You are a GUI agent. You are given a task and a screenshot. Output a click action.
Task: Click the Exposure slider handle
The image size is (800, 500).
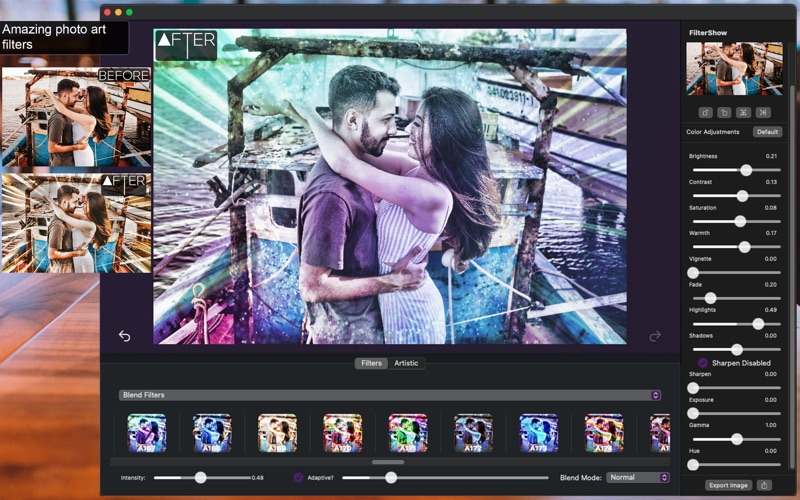(693, 414)
